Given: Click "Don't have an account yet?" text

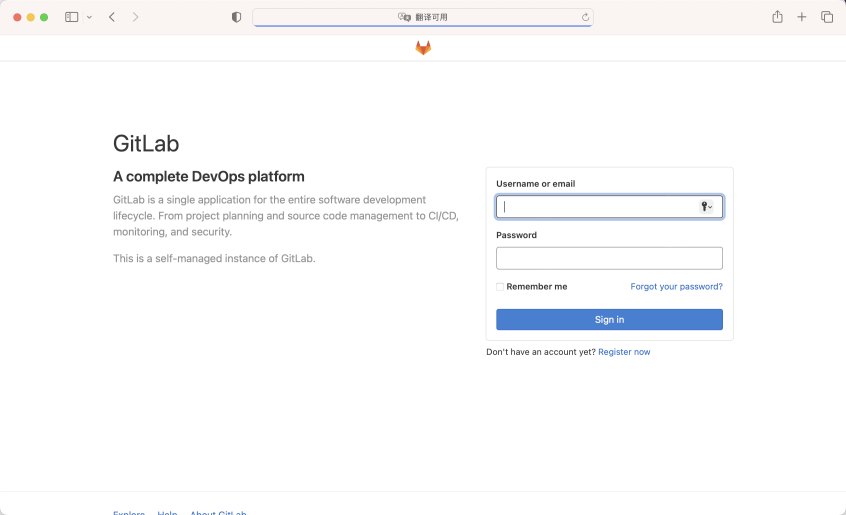Looking at the screenshot, I should pos(541,352).
